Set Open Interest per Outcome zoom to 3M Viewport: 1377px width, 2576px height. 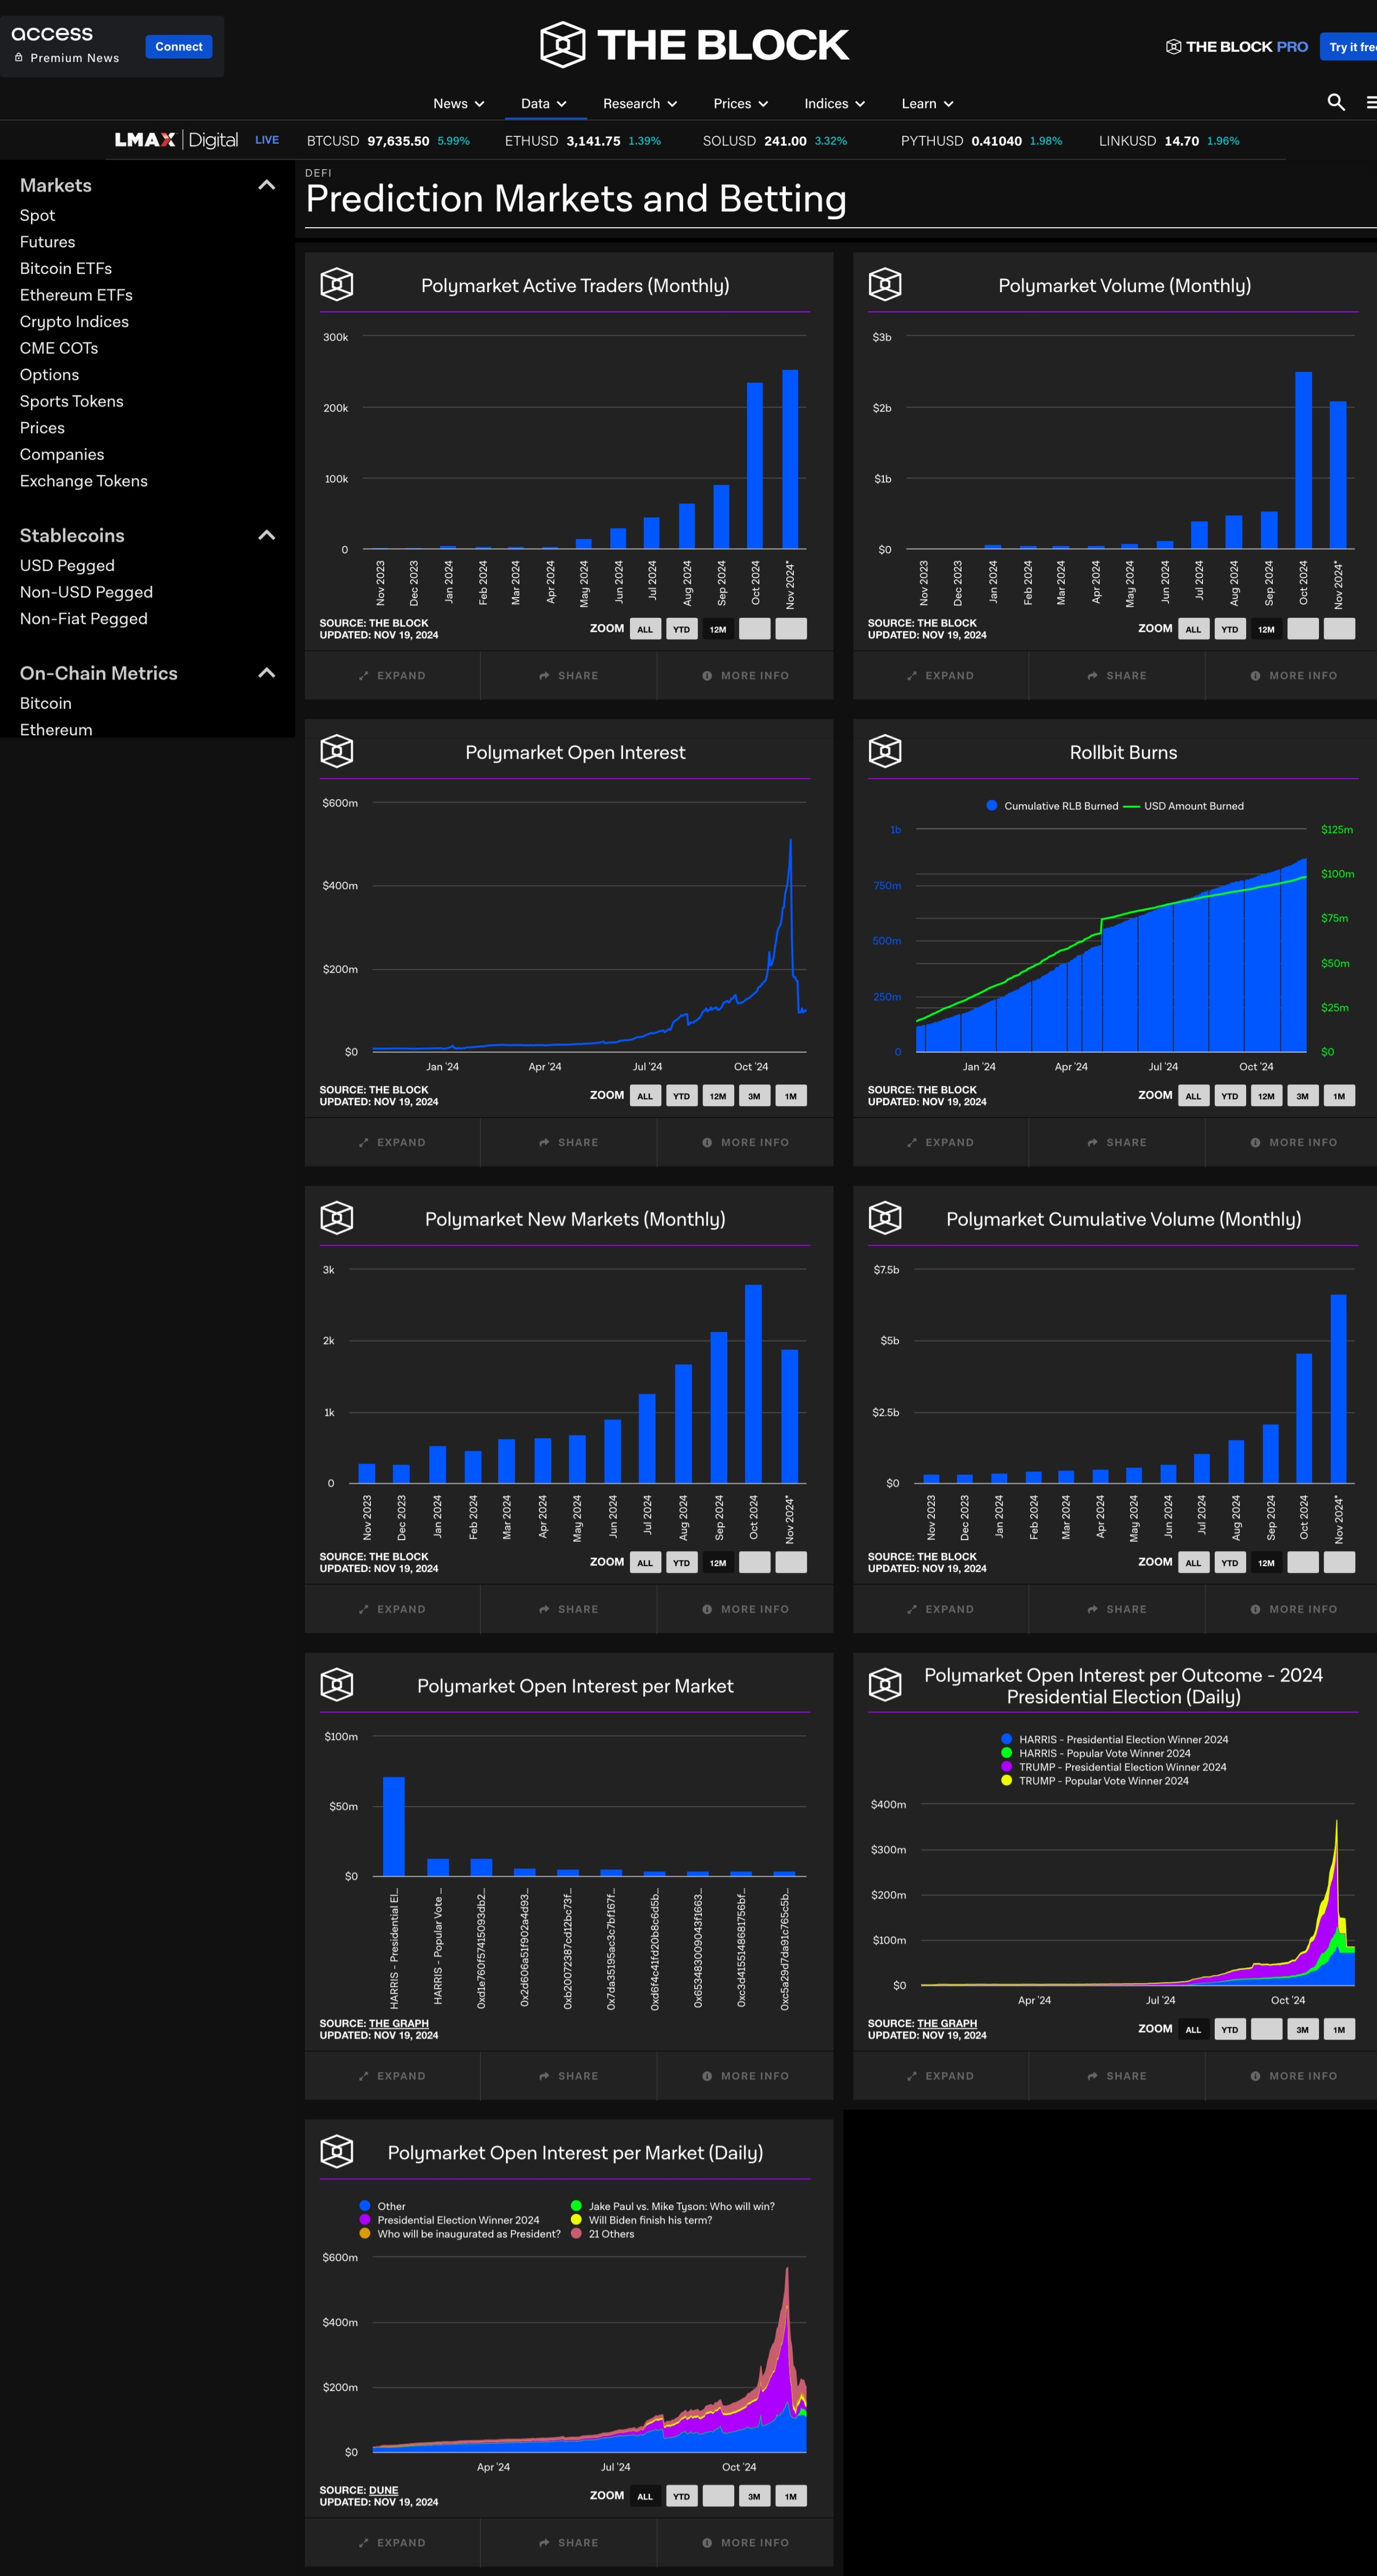(1302, 2029)
